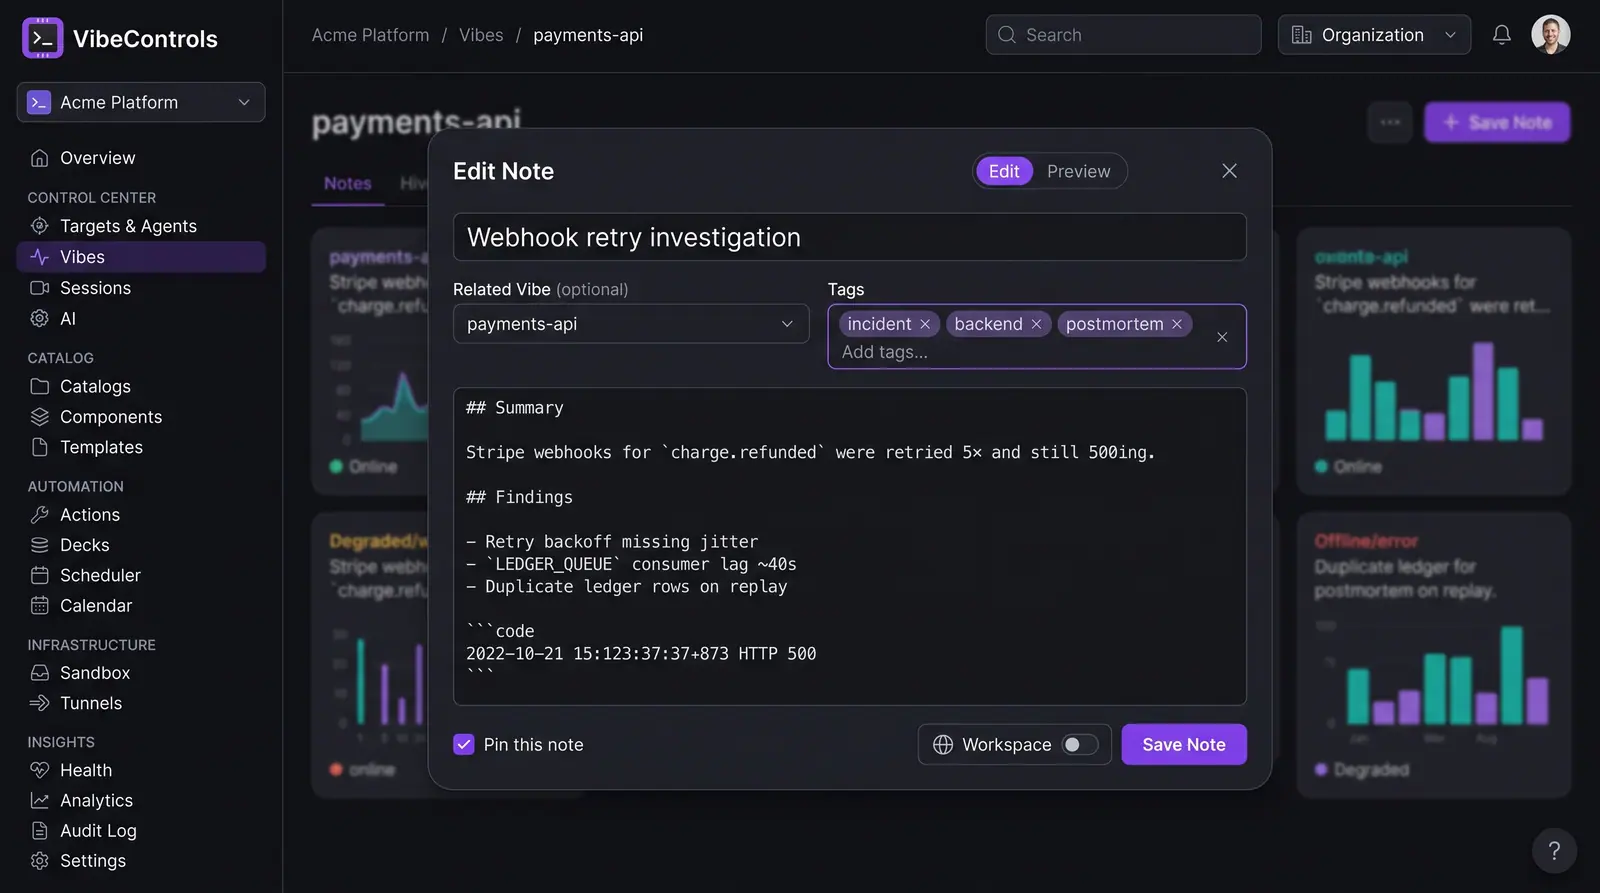Click the Calendar grid icon

40,606
